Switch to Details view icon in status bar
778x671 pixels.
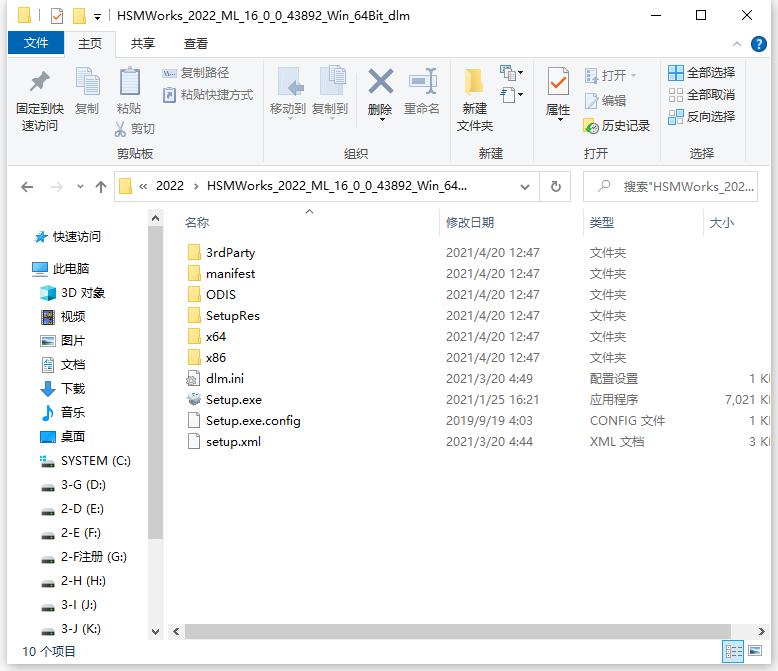[x=733, y=651]
